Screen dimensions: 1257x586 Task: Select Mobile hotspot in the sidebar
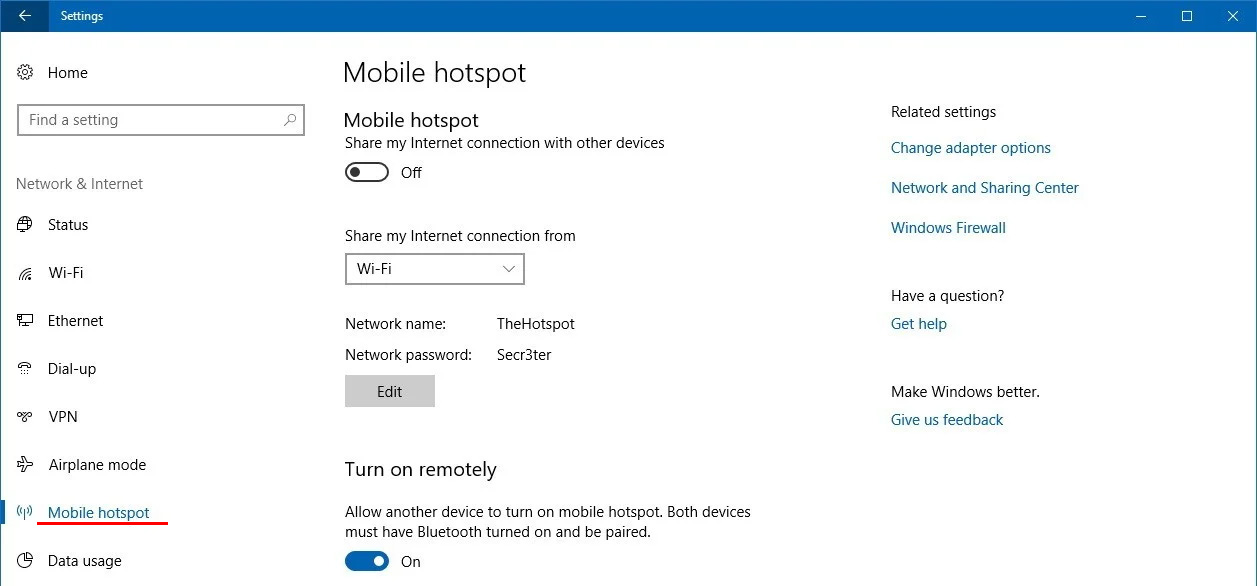click(98, 513)
